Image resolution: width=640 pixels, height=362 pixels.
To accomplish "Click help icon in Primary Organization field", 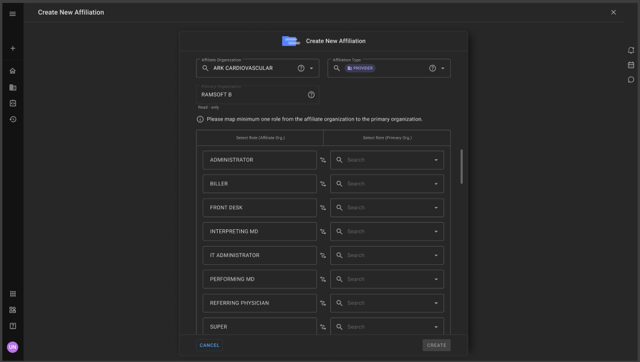I will (311, 95).
